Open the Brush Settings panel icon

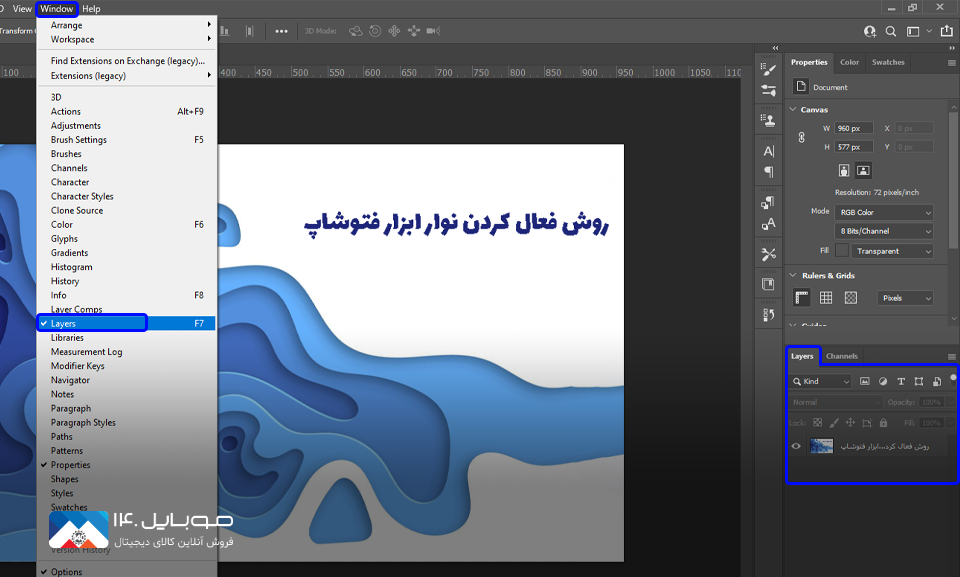768,69
